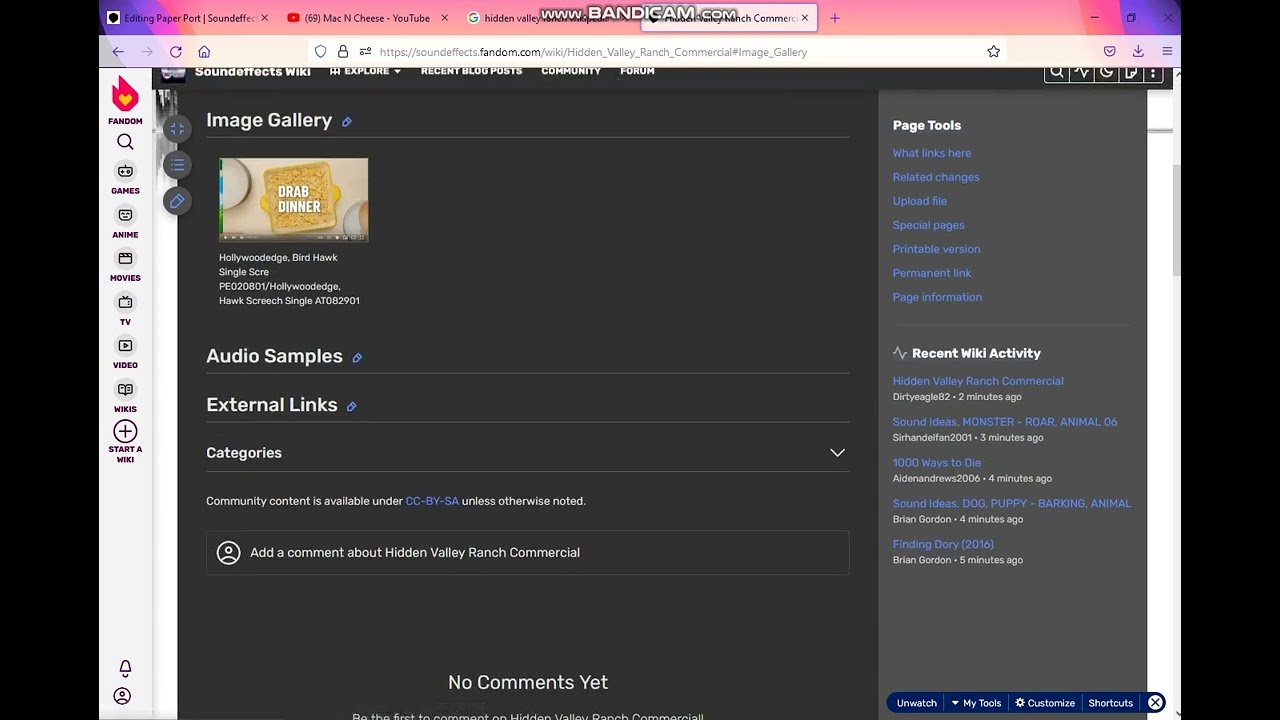Viewport: 1280px width, 720px height.
Task: Open the Forum menu item
Action: 637,71
